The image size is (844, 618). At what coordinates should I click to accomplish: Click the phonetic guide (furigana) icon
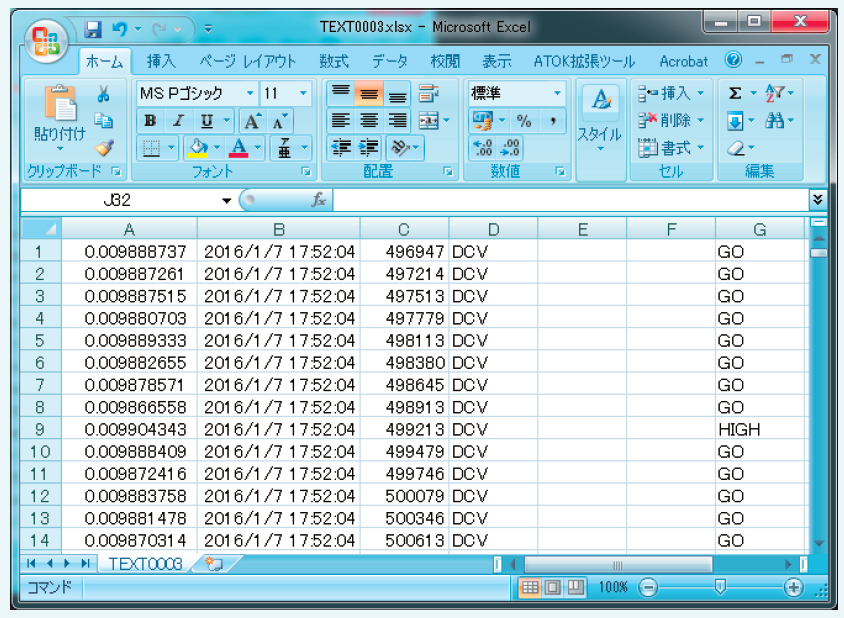point(285,148)
